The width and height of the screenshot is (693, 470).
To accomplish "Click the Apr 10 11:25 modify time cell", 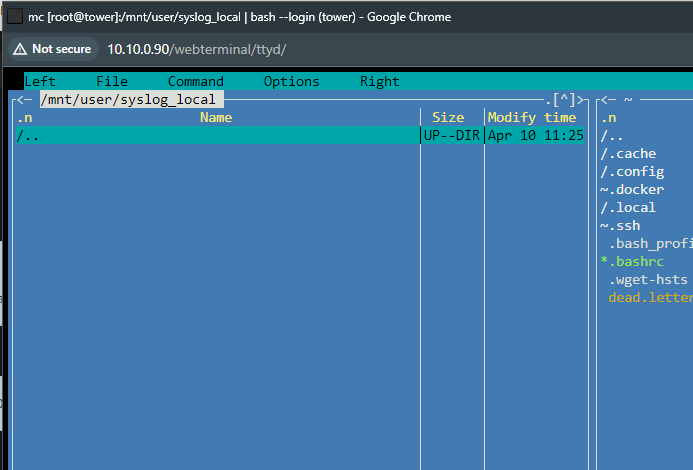I will (x=536, y=135).
